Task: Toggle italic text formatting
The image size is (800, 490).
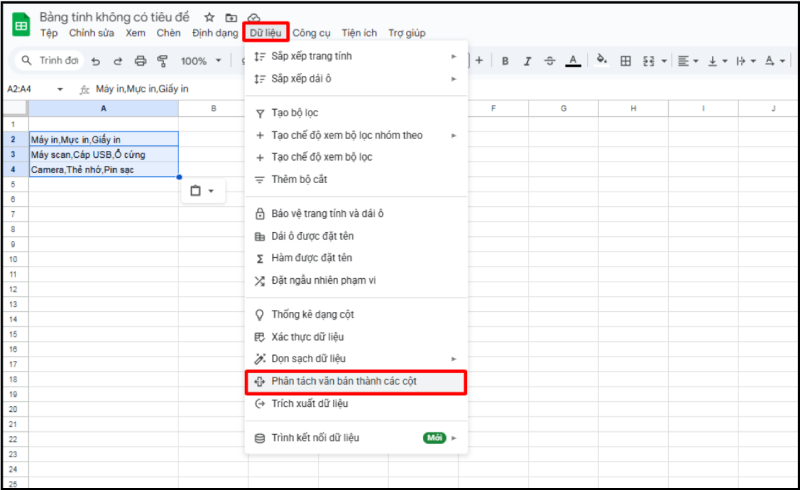Action: coord(527,61)
